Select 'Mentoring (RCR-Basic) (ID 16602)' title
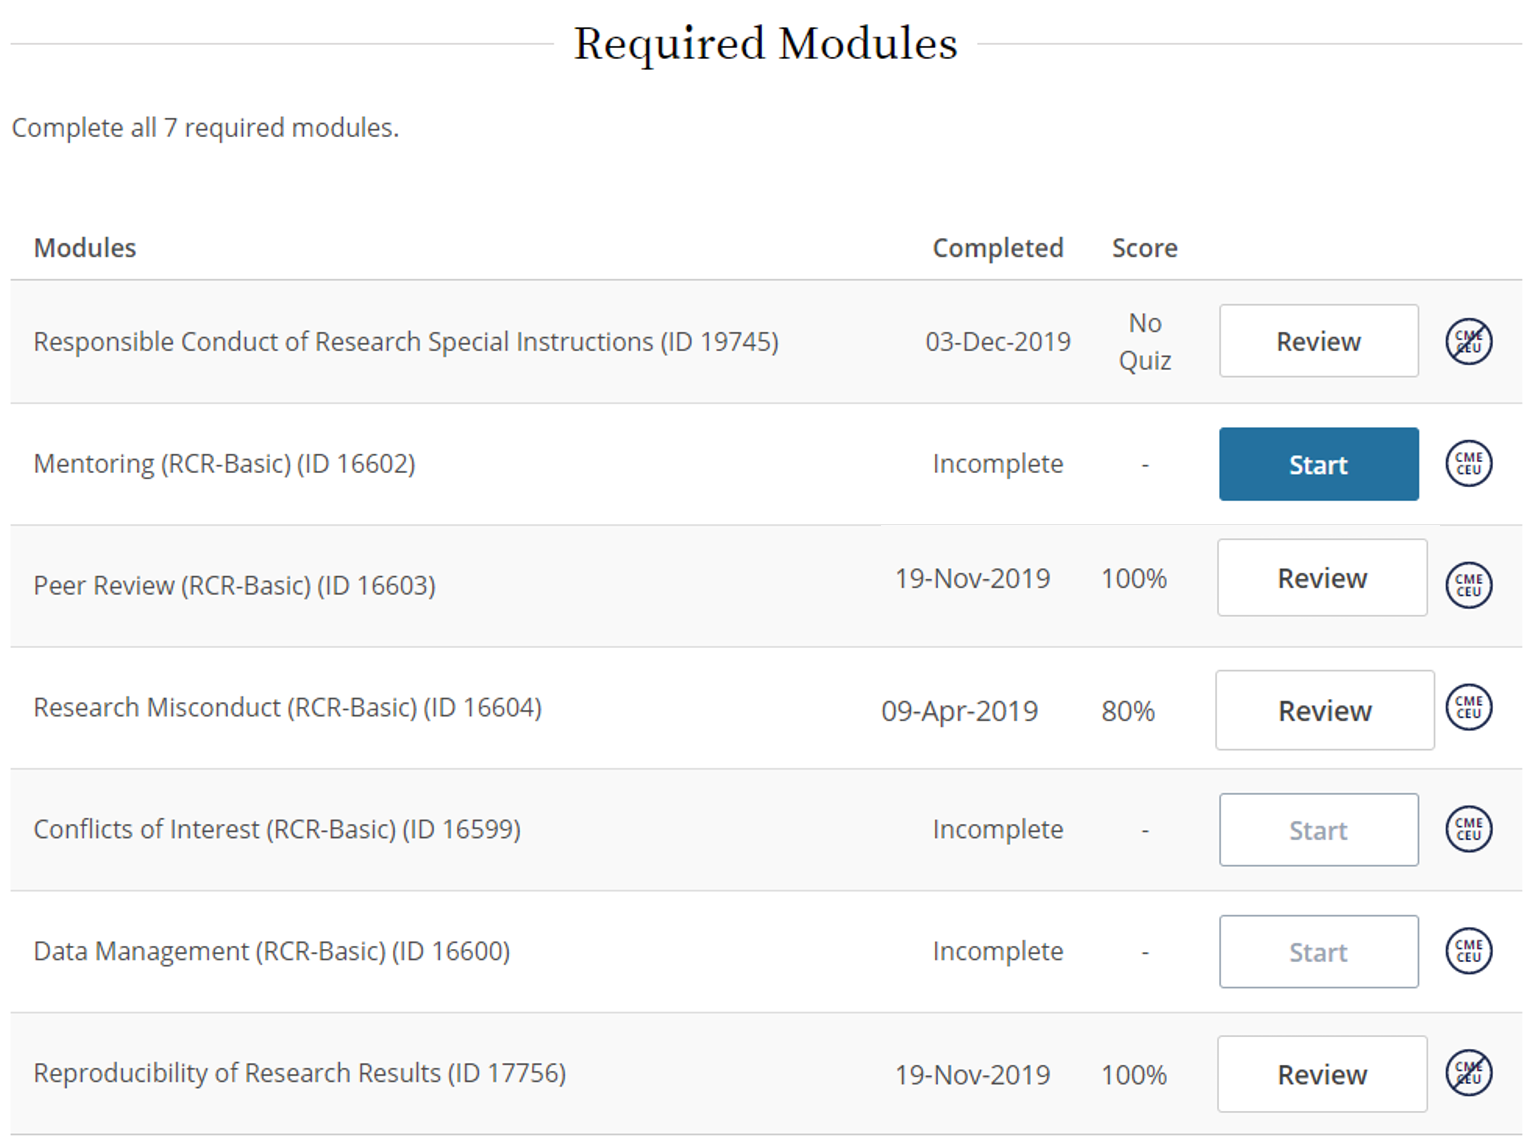1529x1141 pixels. click(224, 464)
